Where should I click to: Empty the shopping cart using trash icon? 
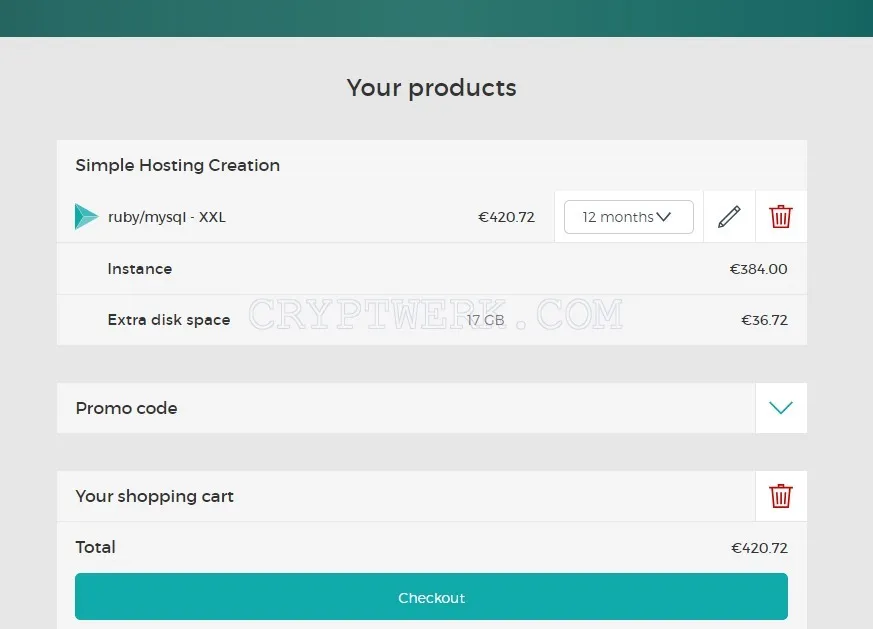[781, 496]
